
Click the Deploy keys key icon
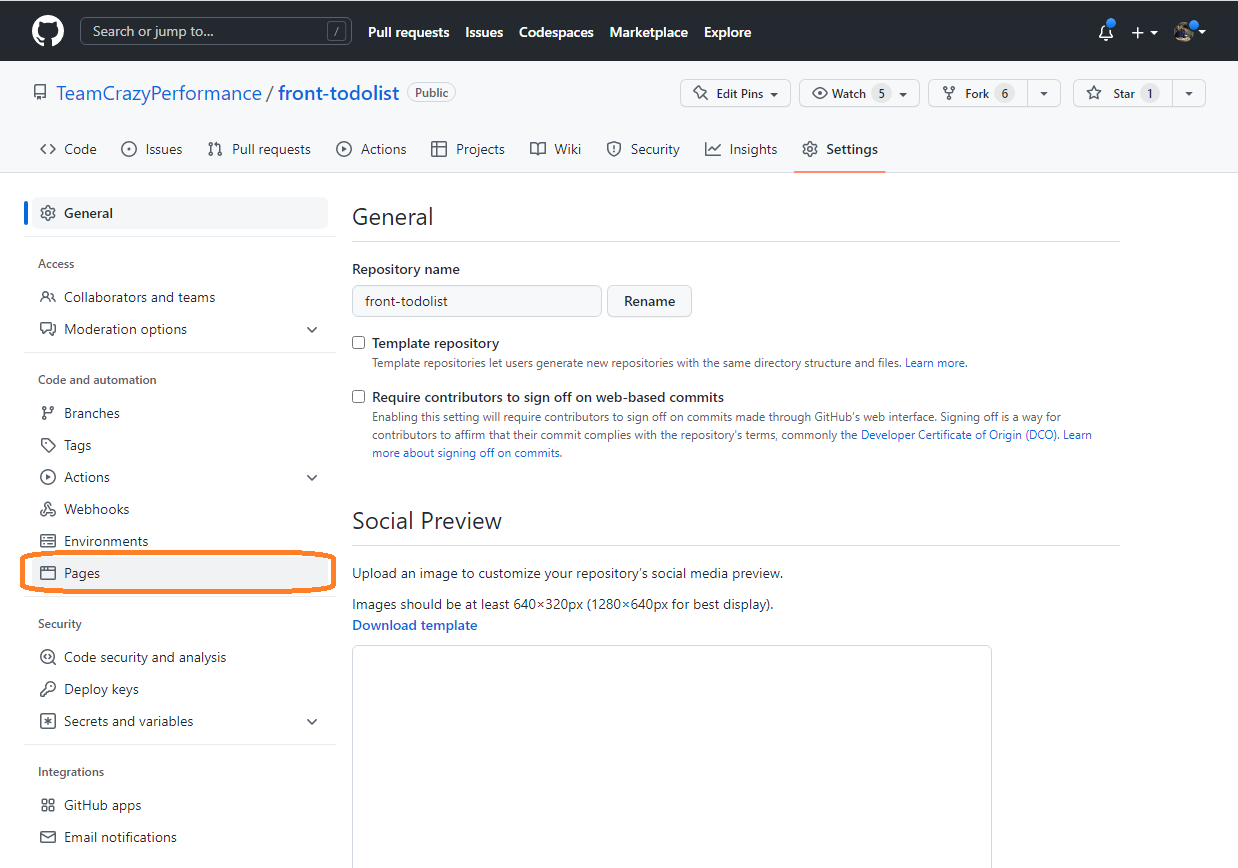(x=48, y=689)
